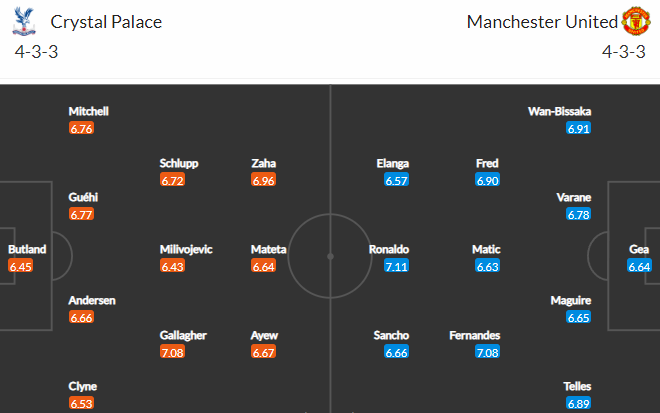Click the Crystal Palace club crest
Viewport: 660px width, 413px height.
coord(24,21)
